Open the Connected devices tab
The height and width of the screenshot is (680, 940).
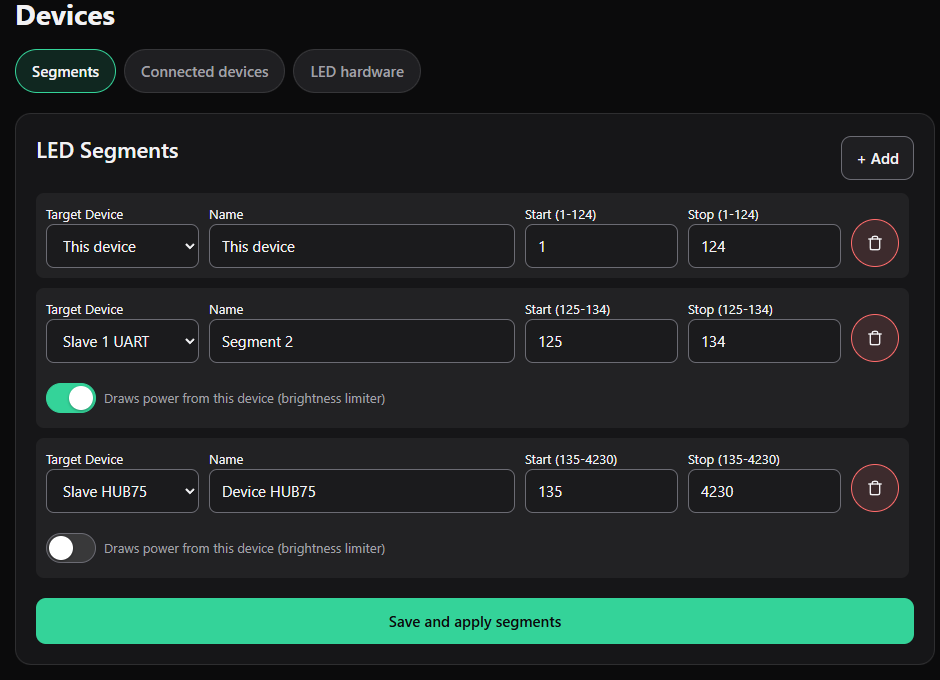click(204, 71)
